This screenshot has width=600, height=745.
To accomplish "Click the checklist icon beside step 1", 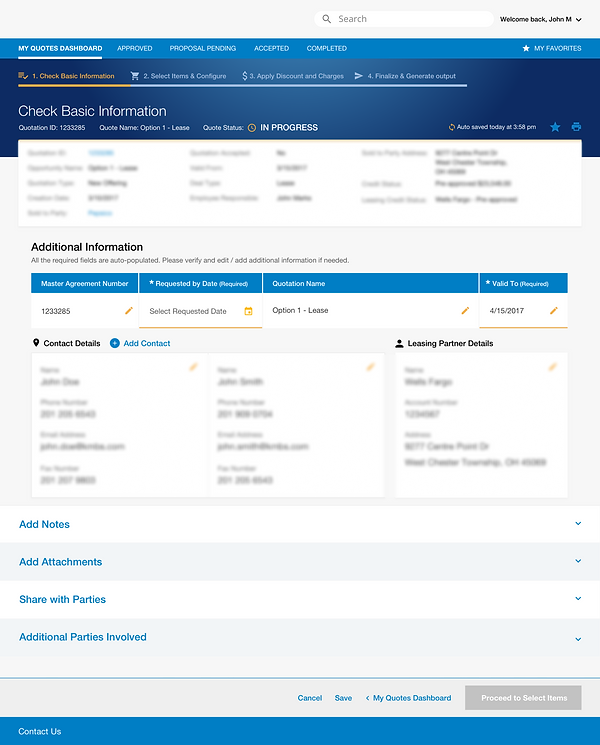I will (23, 76).
